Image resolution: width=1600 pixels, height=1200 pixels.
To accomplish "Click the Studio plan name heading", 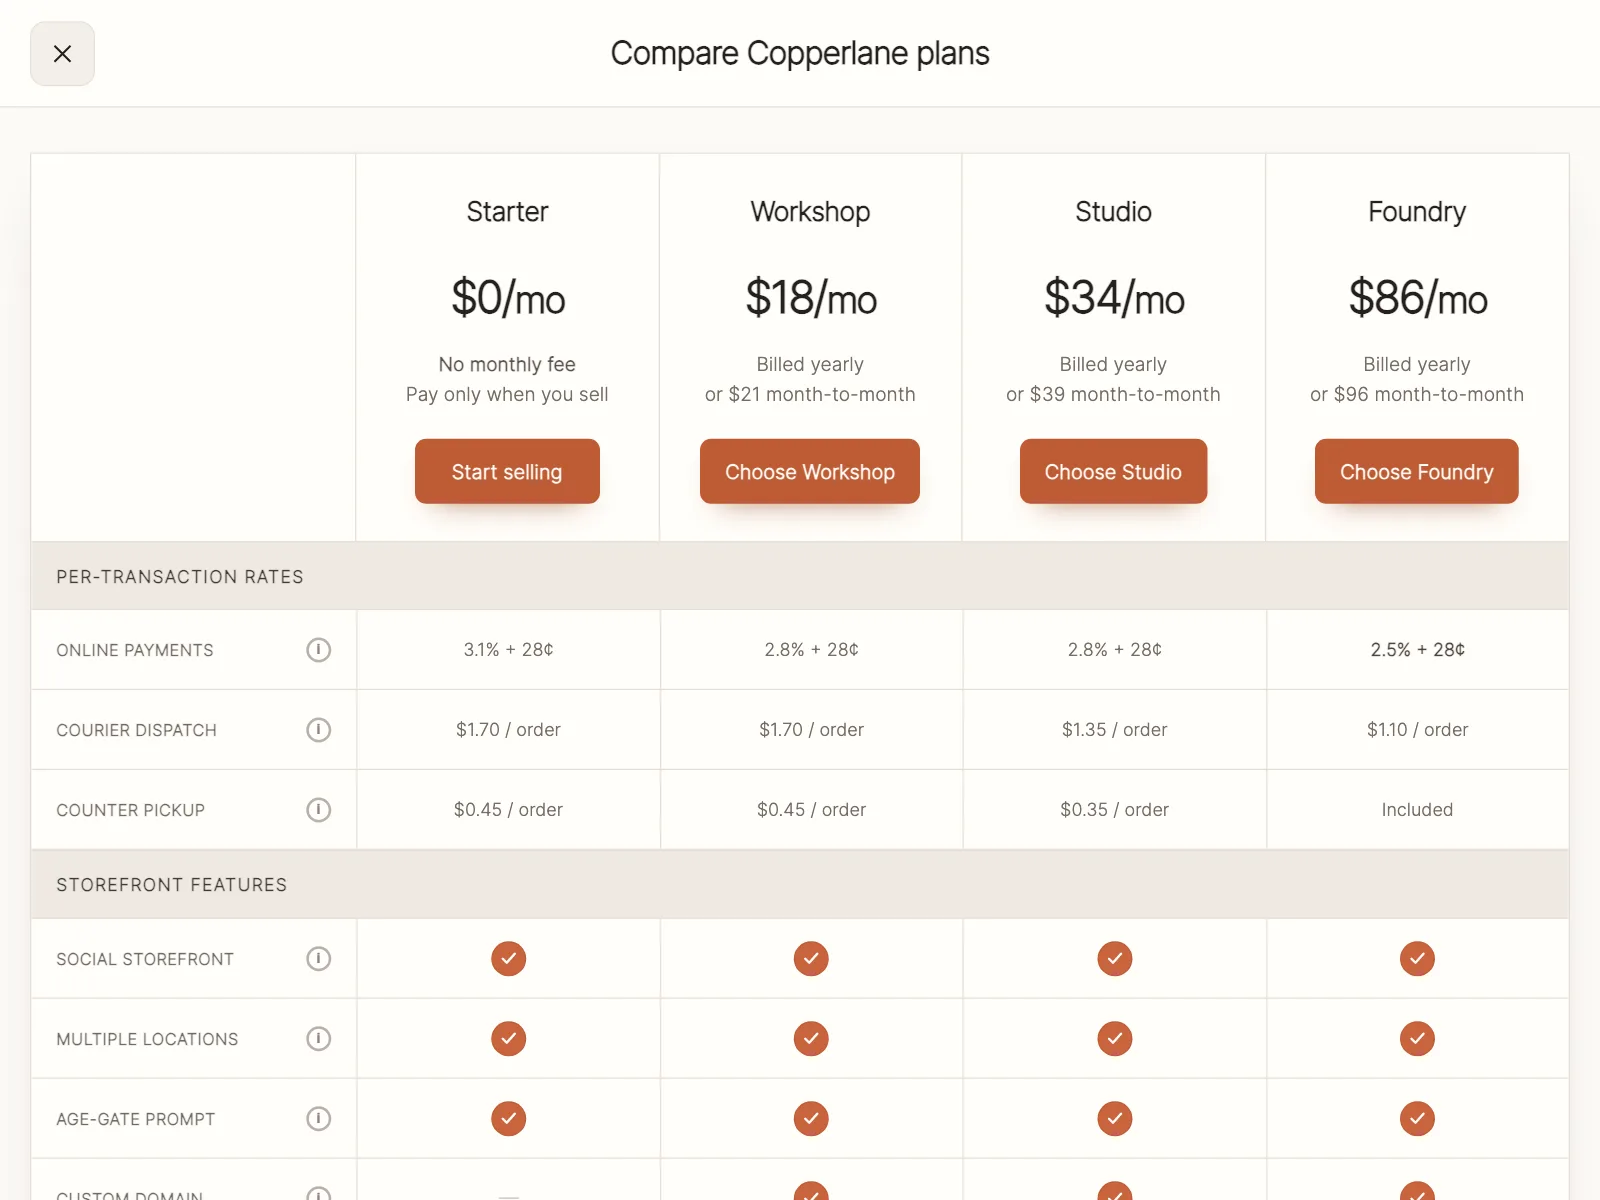I will pos(1113,212).
